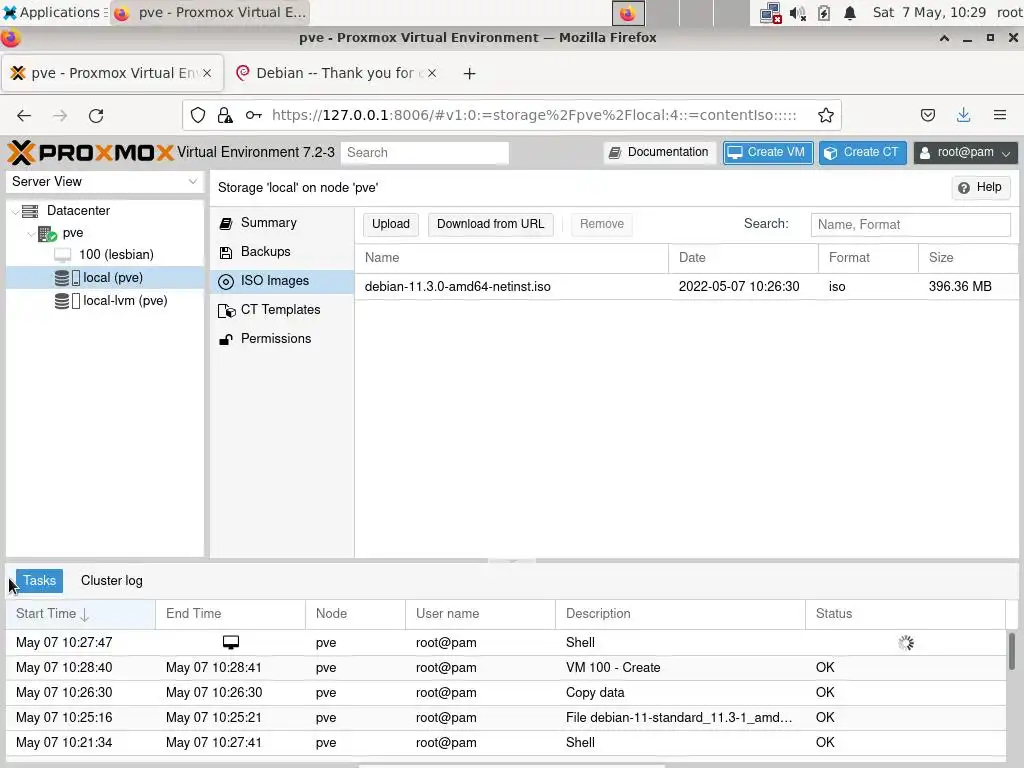The width and height of the screenshot is (1024, 768).
Task: Open Firefox downloads panel
Action: pos(963,116)
